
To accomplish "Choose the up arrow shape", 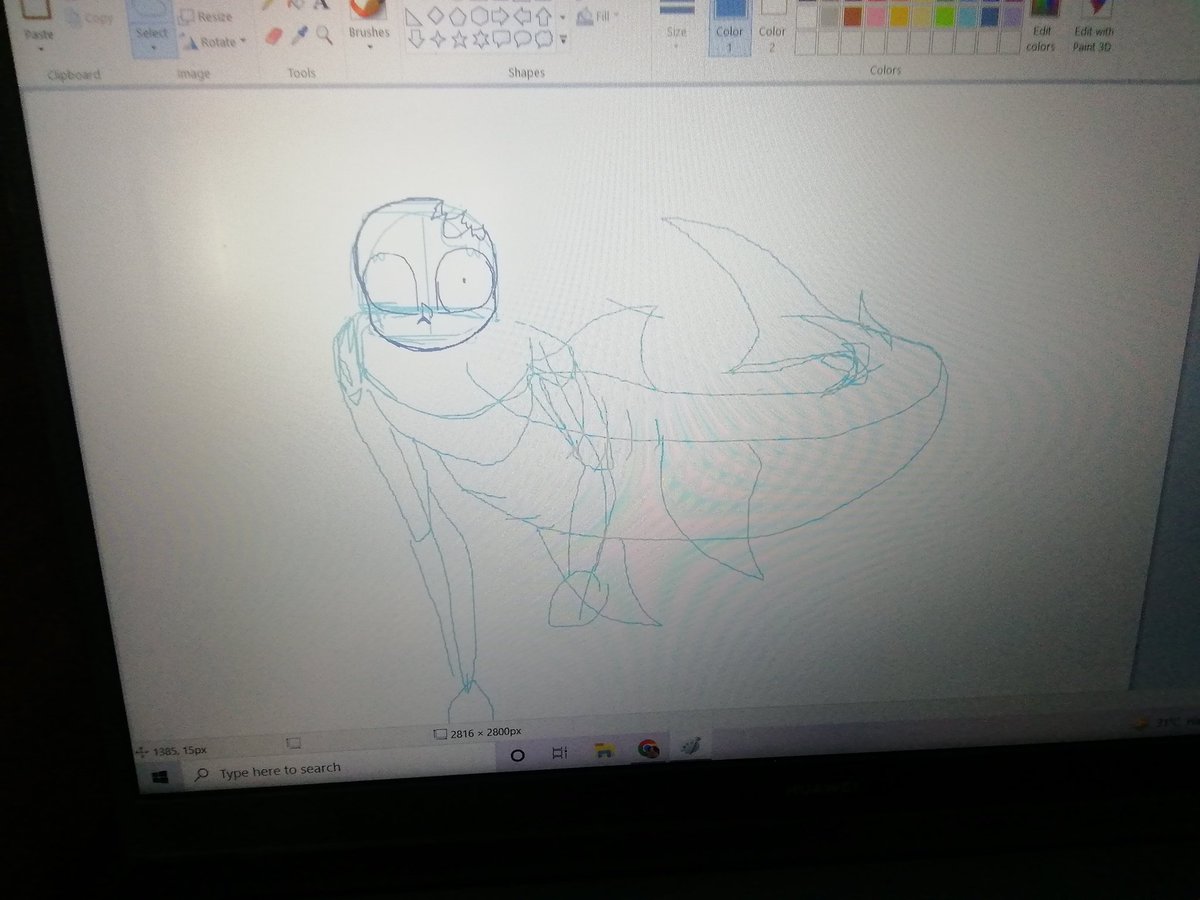I will (542, 16).
